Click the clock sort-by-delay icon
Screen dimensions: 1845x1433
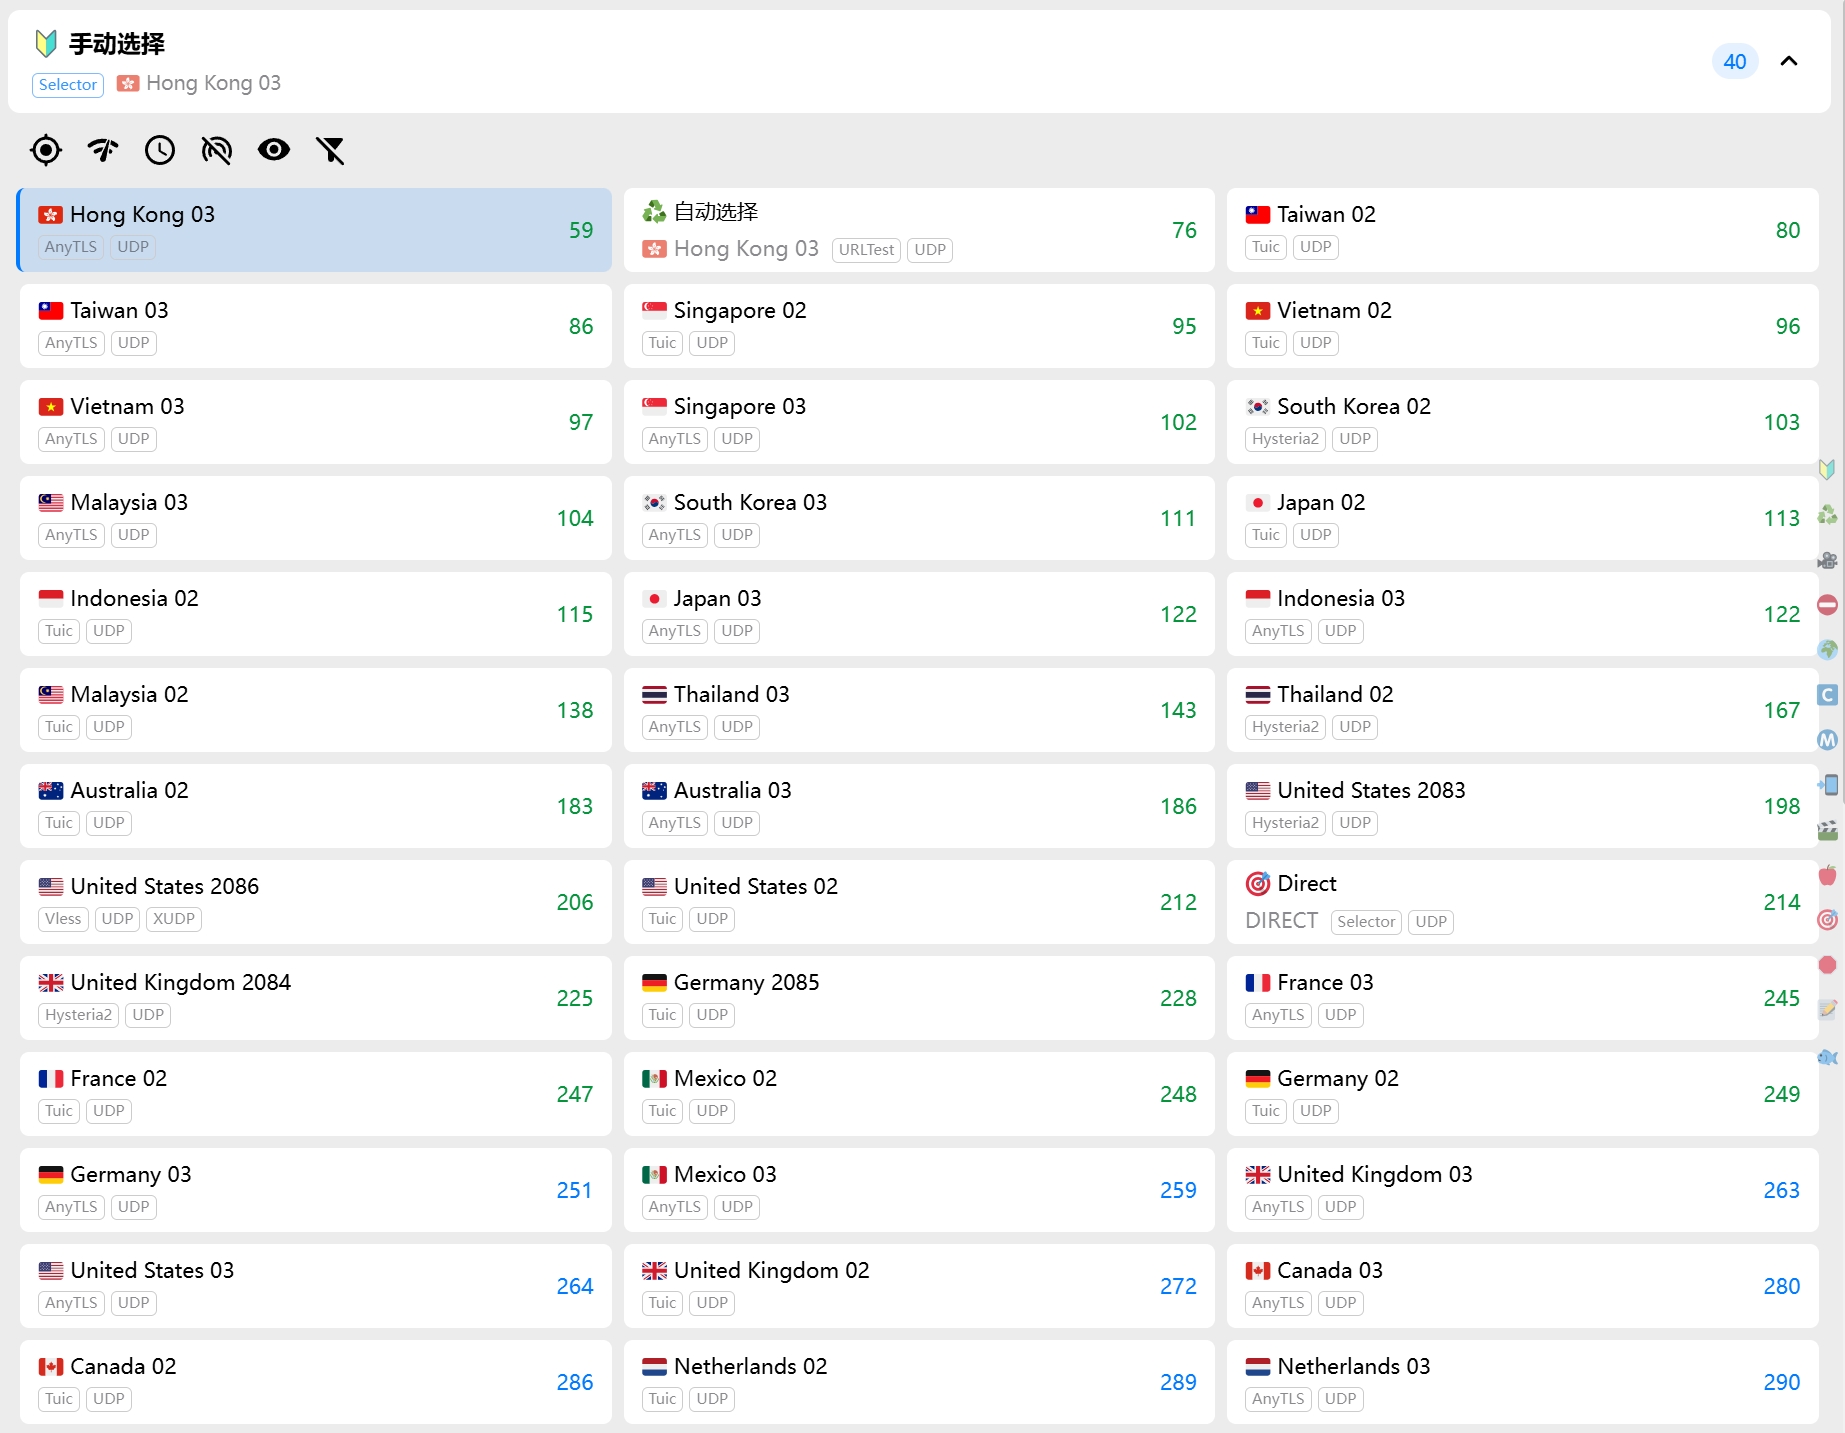160,150
